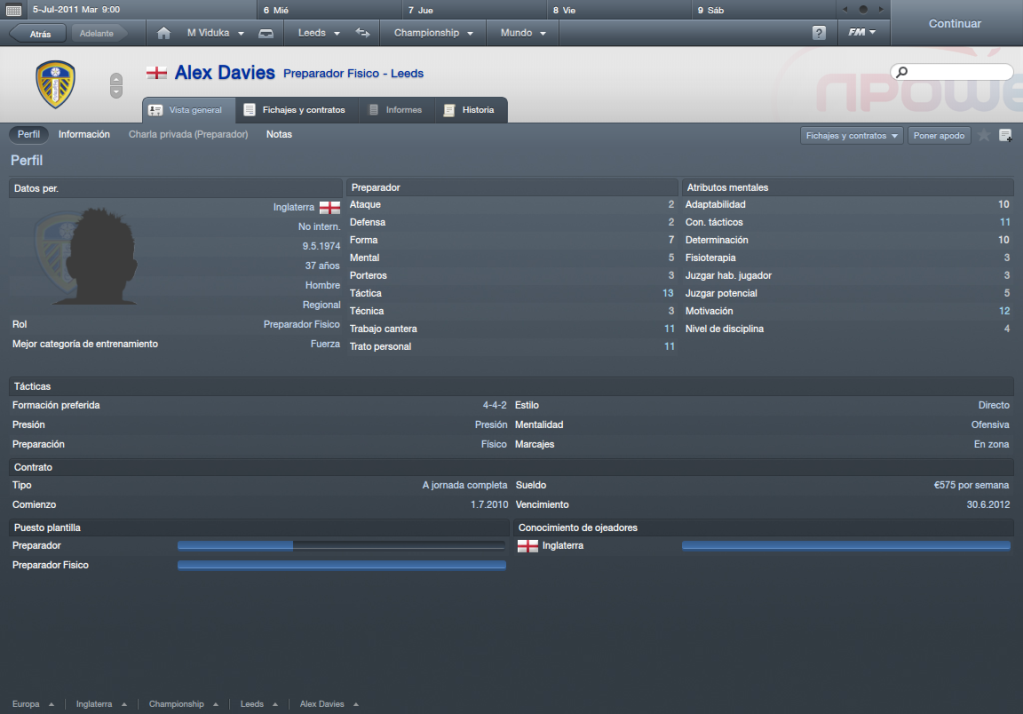Click the Preparador role rating bar
The height and width of the screenshot is (714, 1023).
pos(341,546)
